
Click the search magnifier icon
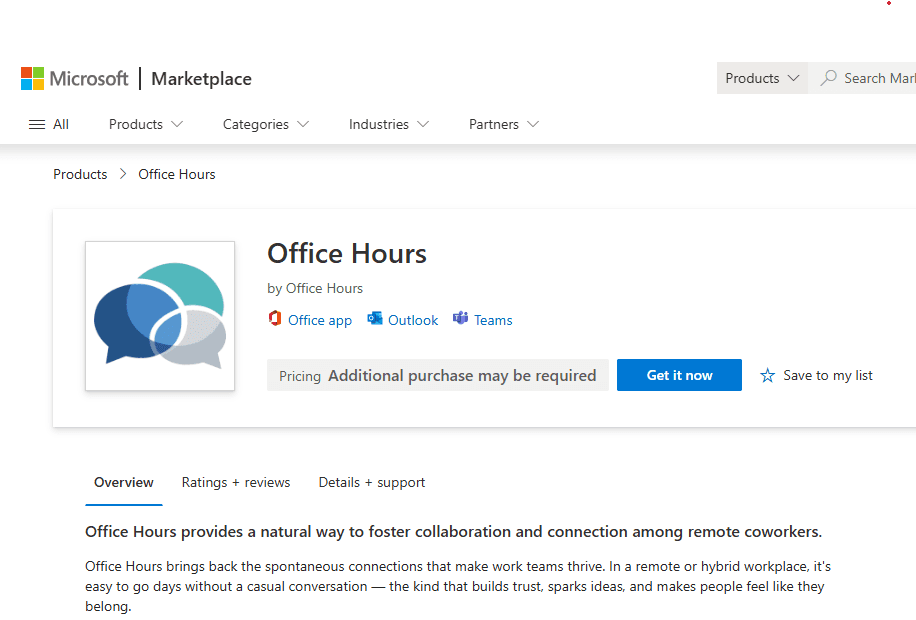[828, 78]
